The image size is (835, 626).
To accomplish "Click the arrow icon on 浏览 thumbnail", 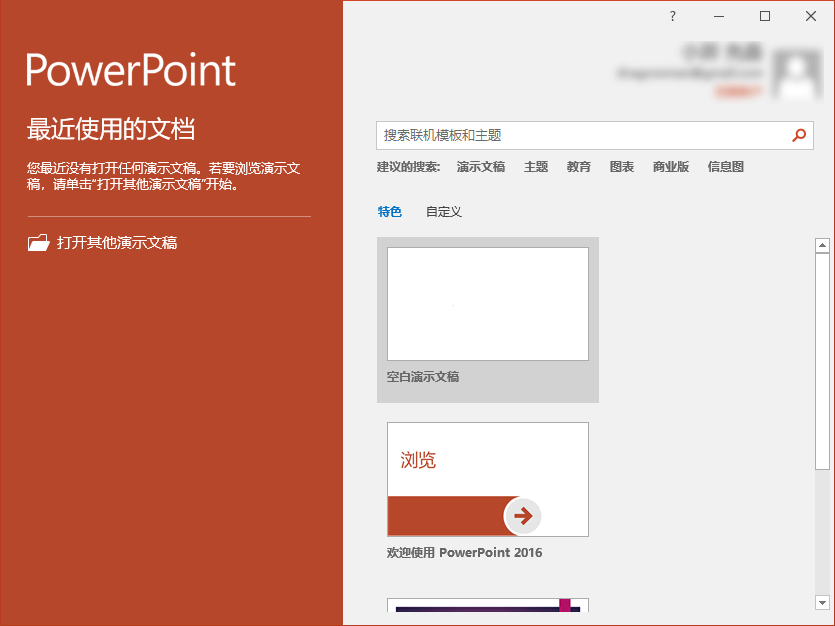I will coord(522,515).
